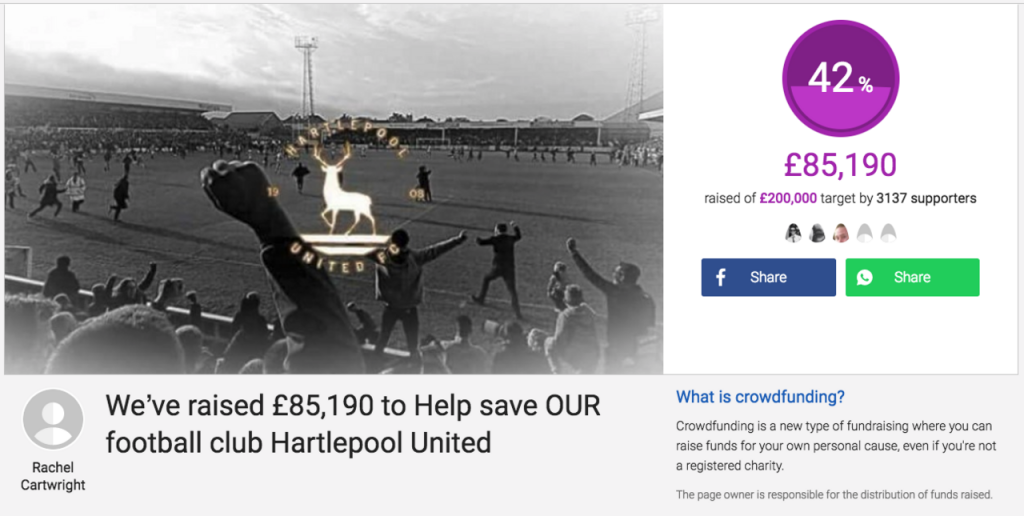The width and height of the screenshot is (1024, 516).
Task: Click the Rachel Cartwright name
Action: pos(53,477)
